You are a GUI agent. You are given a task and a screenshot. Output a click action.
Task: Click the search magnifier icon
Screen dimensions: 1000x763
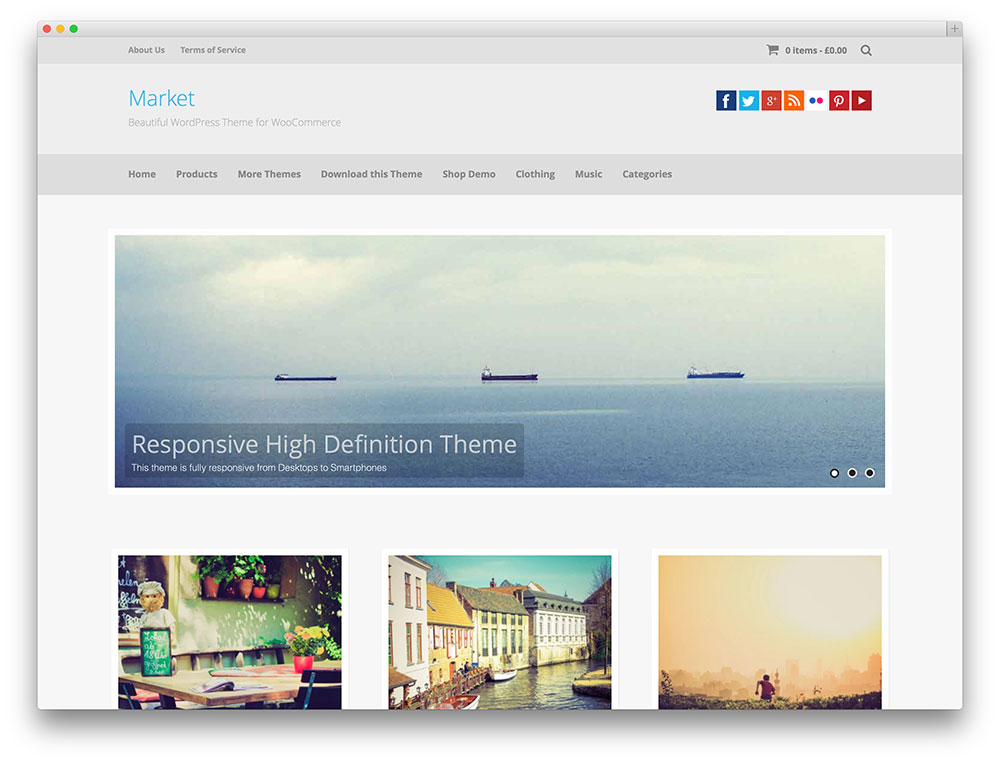point(865,50)
